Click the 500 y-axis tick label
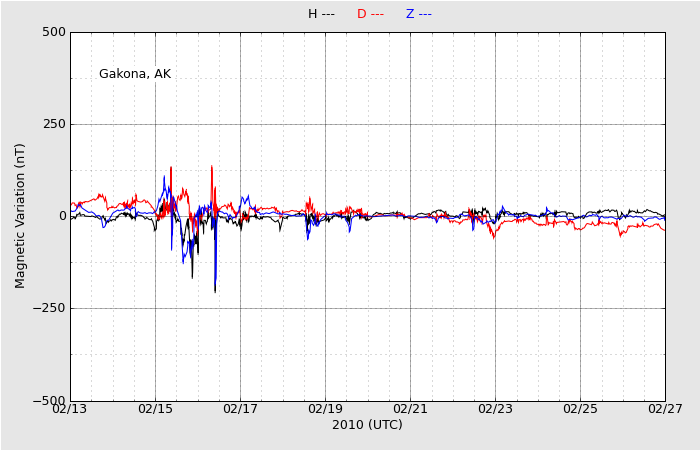The height and width of the screenshot is (450, 700). (x=54, y=32)
